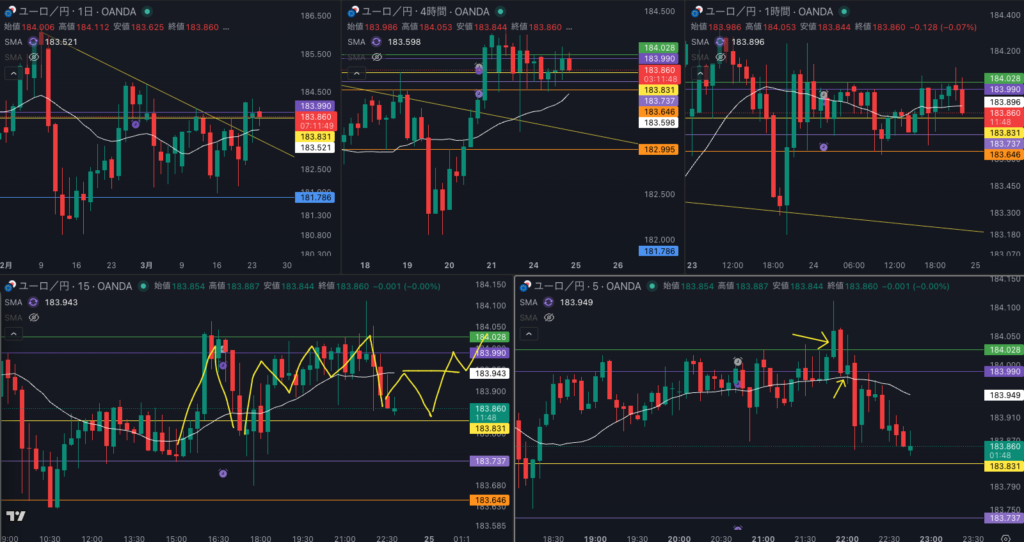This screenshot has height=542, width=1024.
Task: Click the alarm clock marker on 5-minute chart
Action: pyautogui.click(x=737, y=361)
